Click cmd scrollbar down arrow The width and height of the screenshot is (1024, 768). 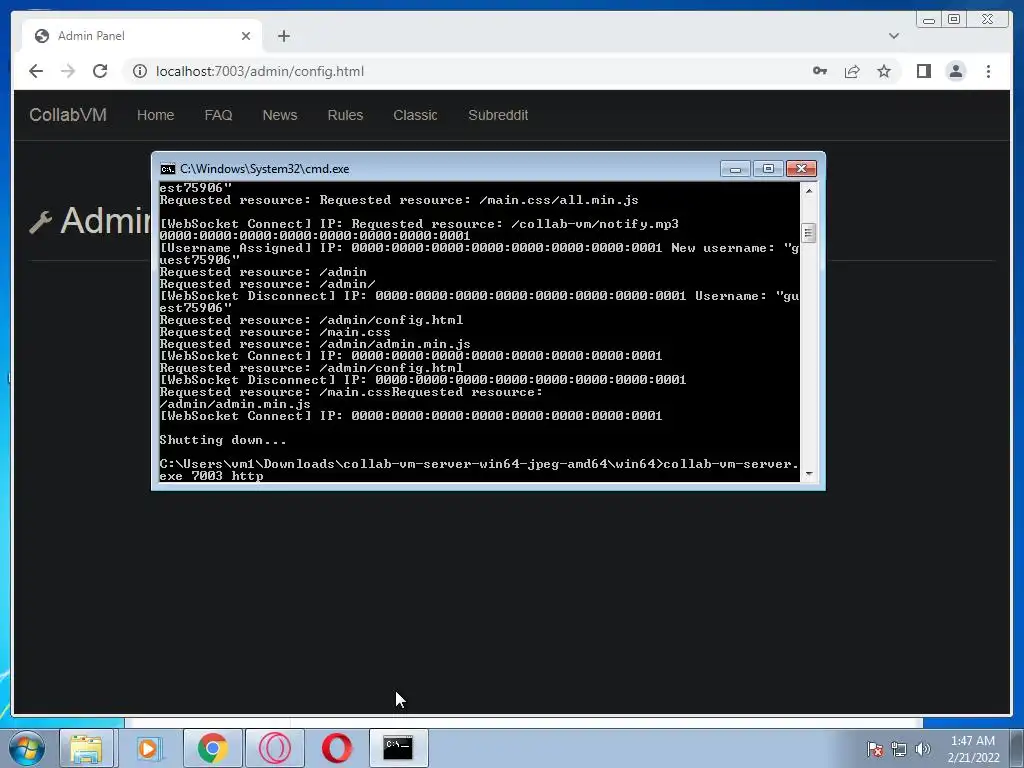click(x=808, y=474)
